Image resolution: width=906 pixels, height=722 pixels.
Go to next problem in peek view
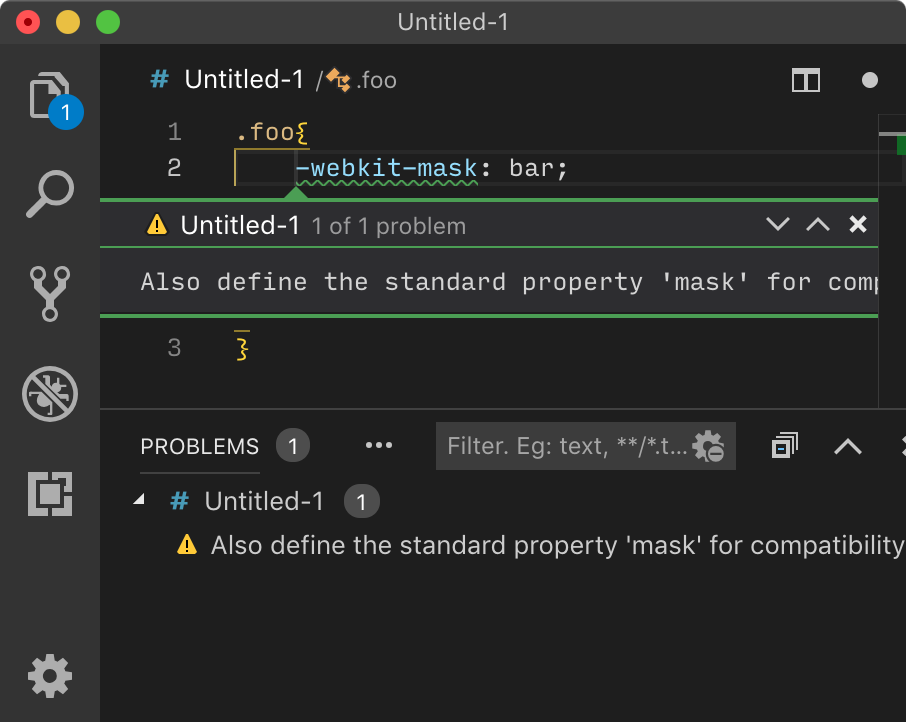pos(778,224)
